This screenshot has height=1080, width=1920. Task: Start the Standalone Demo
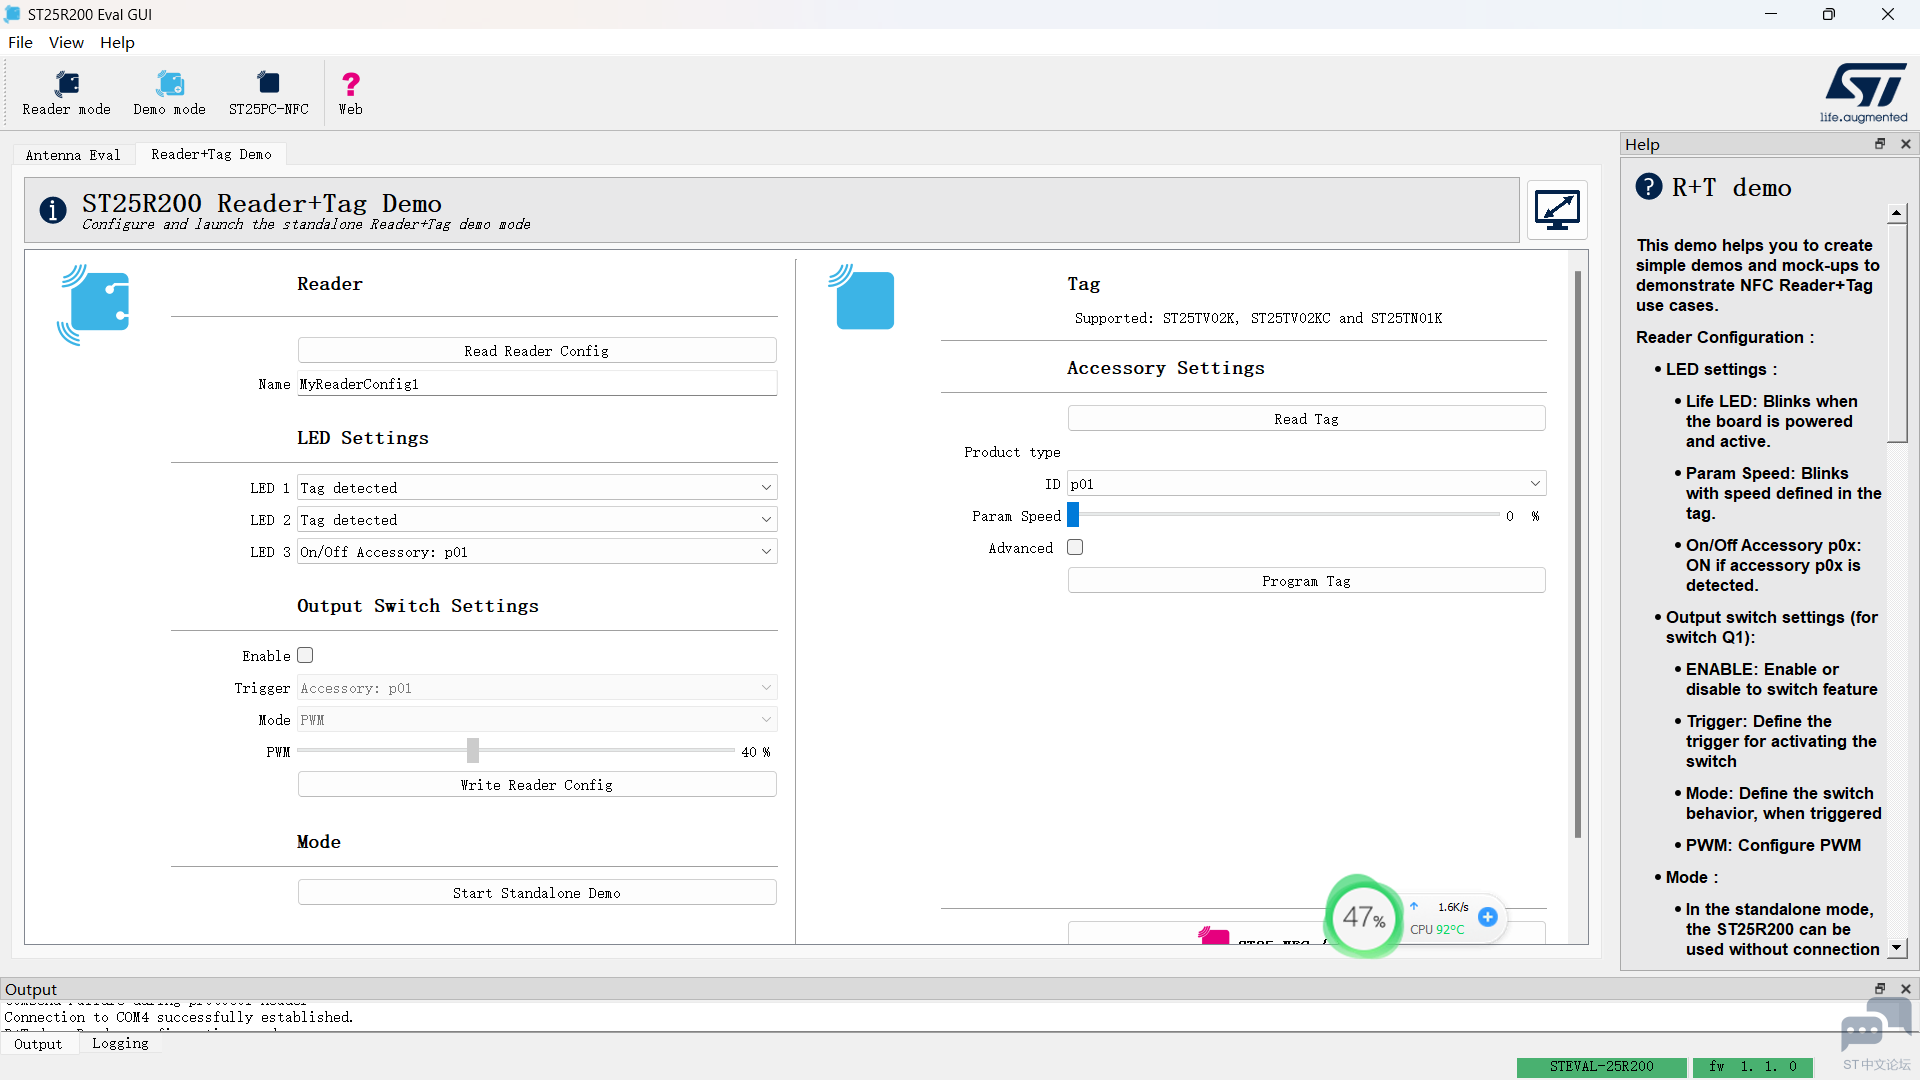[x=537, y=892]
